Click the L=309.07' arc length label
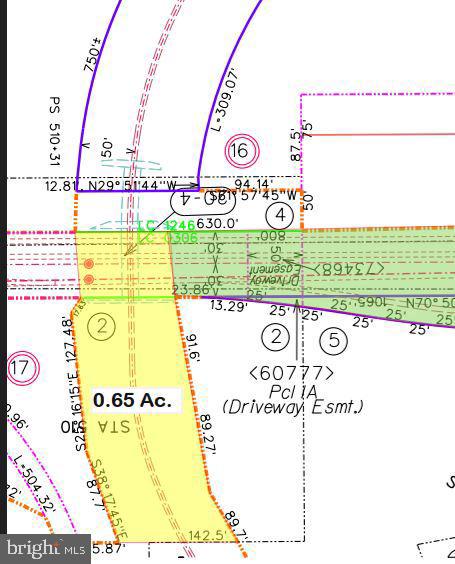The height and width of the screenshot is (564, 455). [x=226, y=100]
